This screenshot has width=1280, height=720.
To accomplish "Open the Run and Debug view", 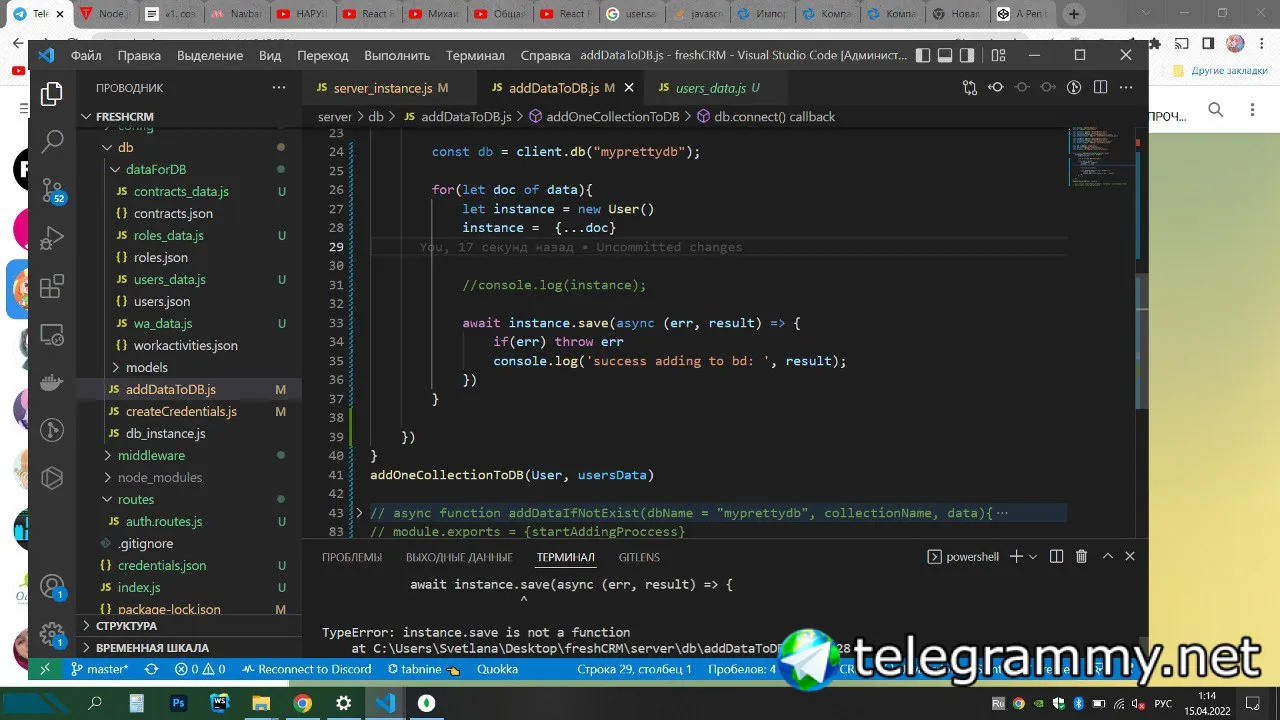I will pos(52,239).
